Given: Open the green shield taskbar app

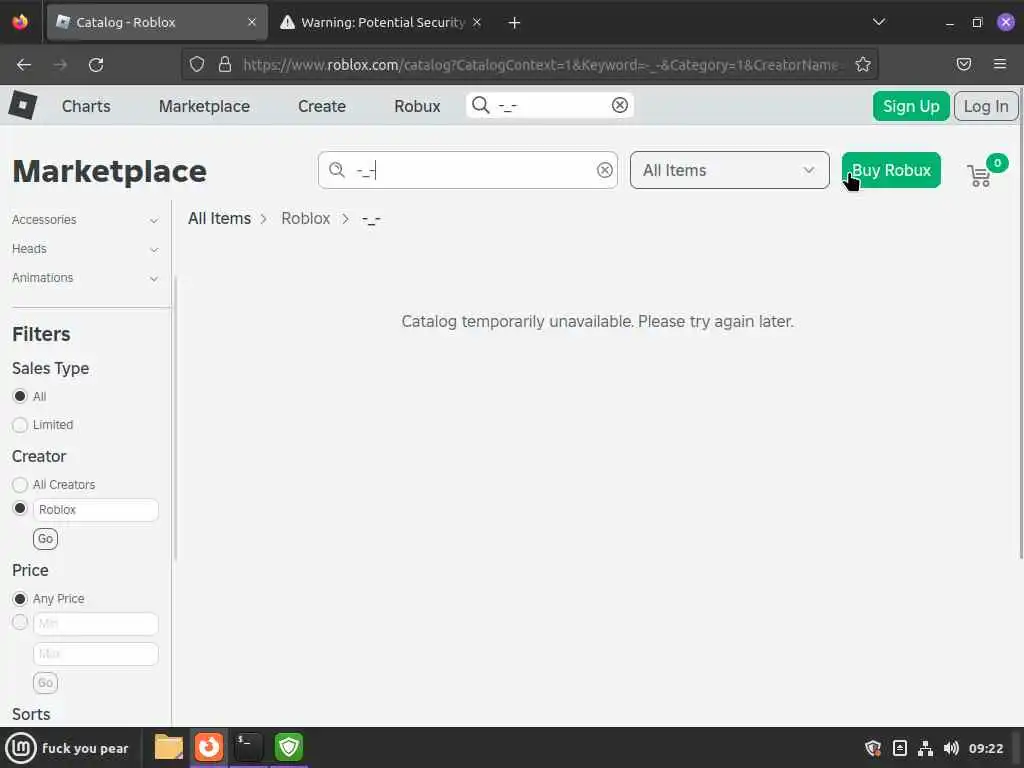Looking at the screenshot, I should [x=289, y=747].
